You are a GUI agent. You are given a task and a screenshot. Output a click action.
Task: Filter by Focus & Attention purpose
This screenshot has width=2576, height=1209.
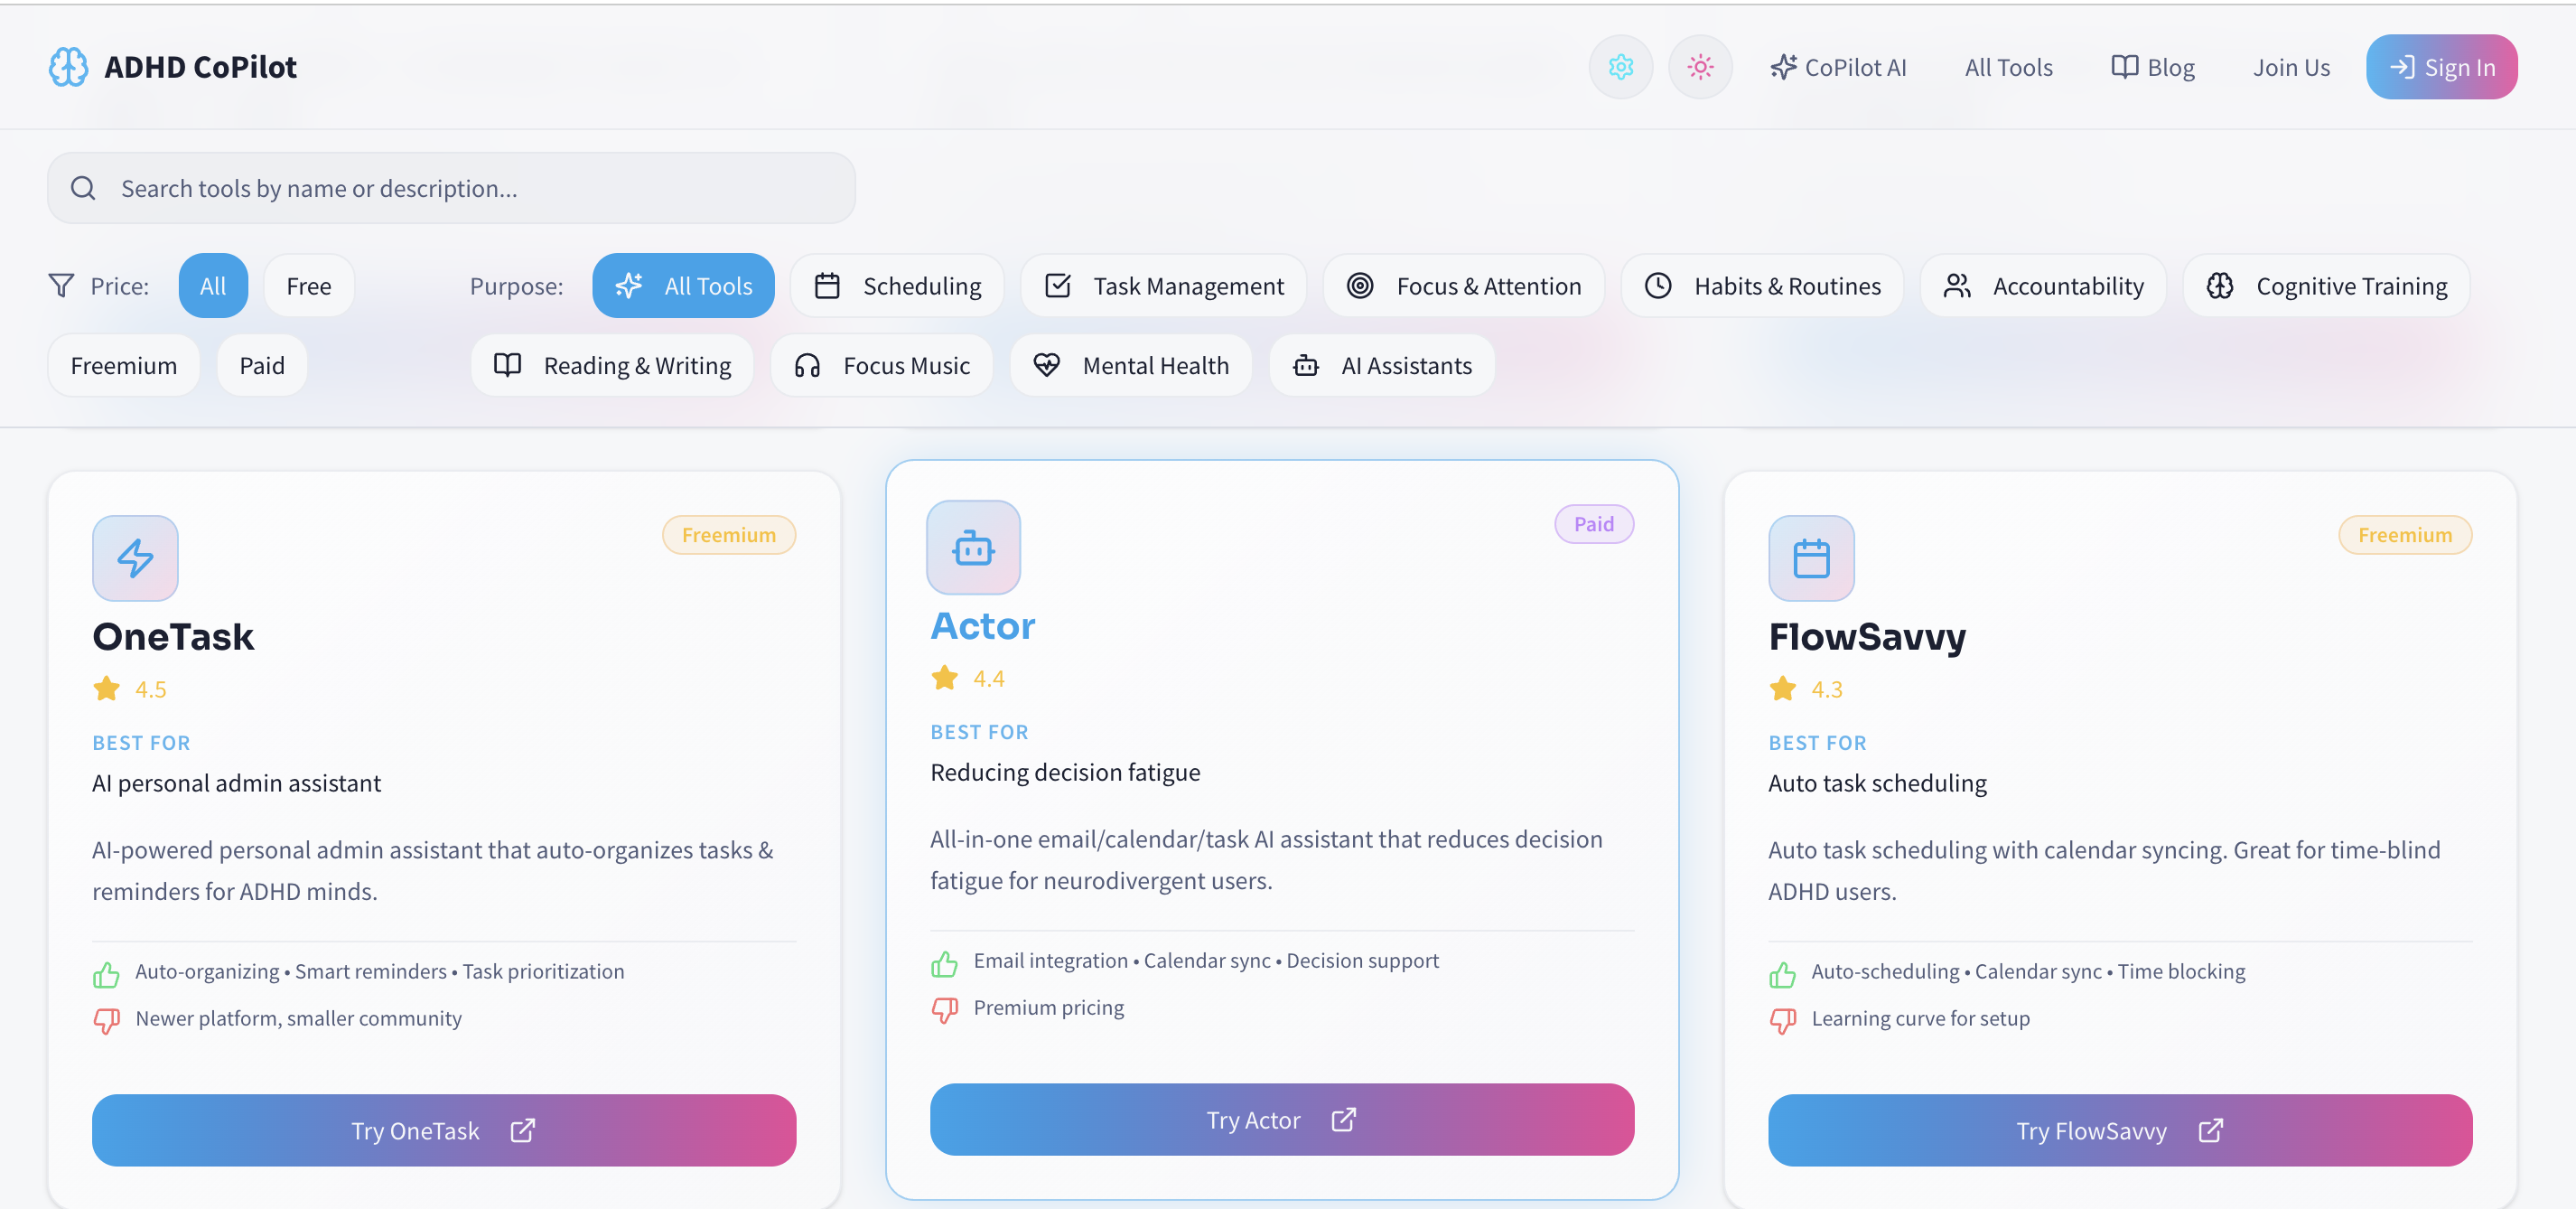(x=1463, y=286)
